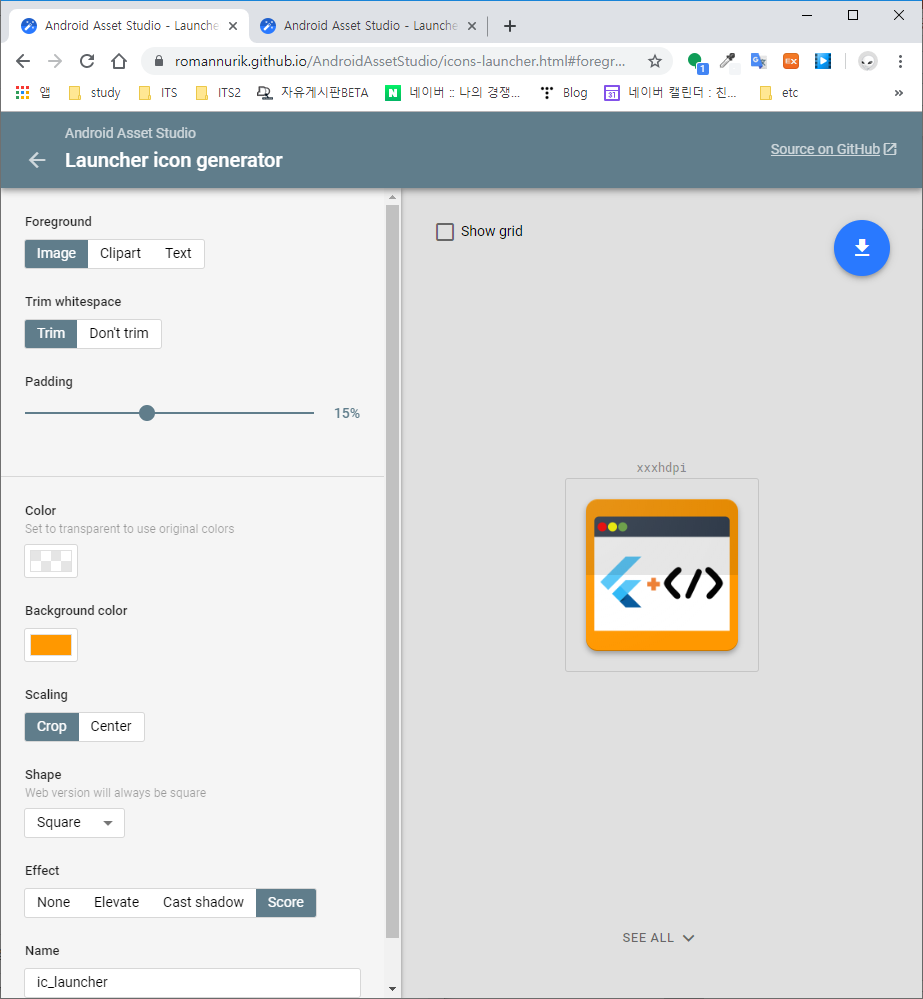Go back with the header arrow icon
Image resolution: width=923 pixels, height=999 pixels.
37,160
